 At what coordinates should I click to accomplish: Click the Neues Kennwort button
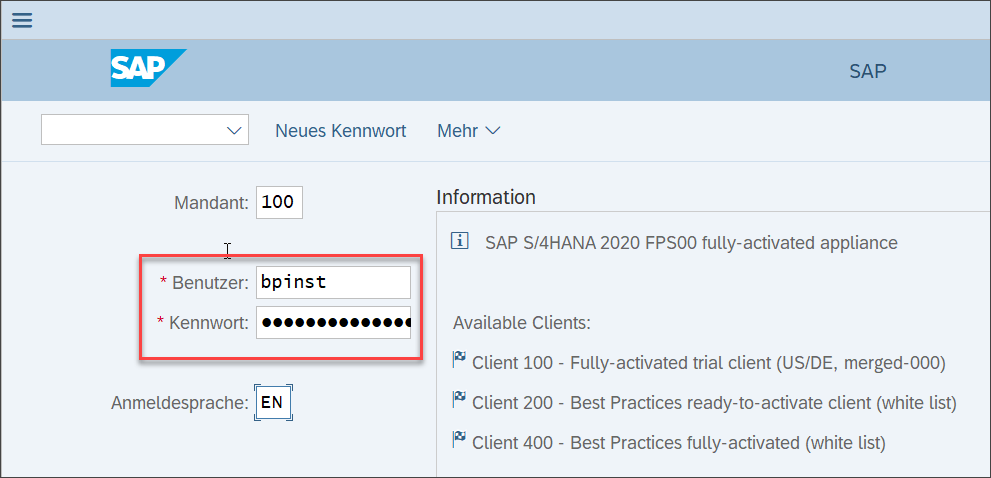pyautogui.click(x=341, y=131)
